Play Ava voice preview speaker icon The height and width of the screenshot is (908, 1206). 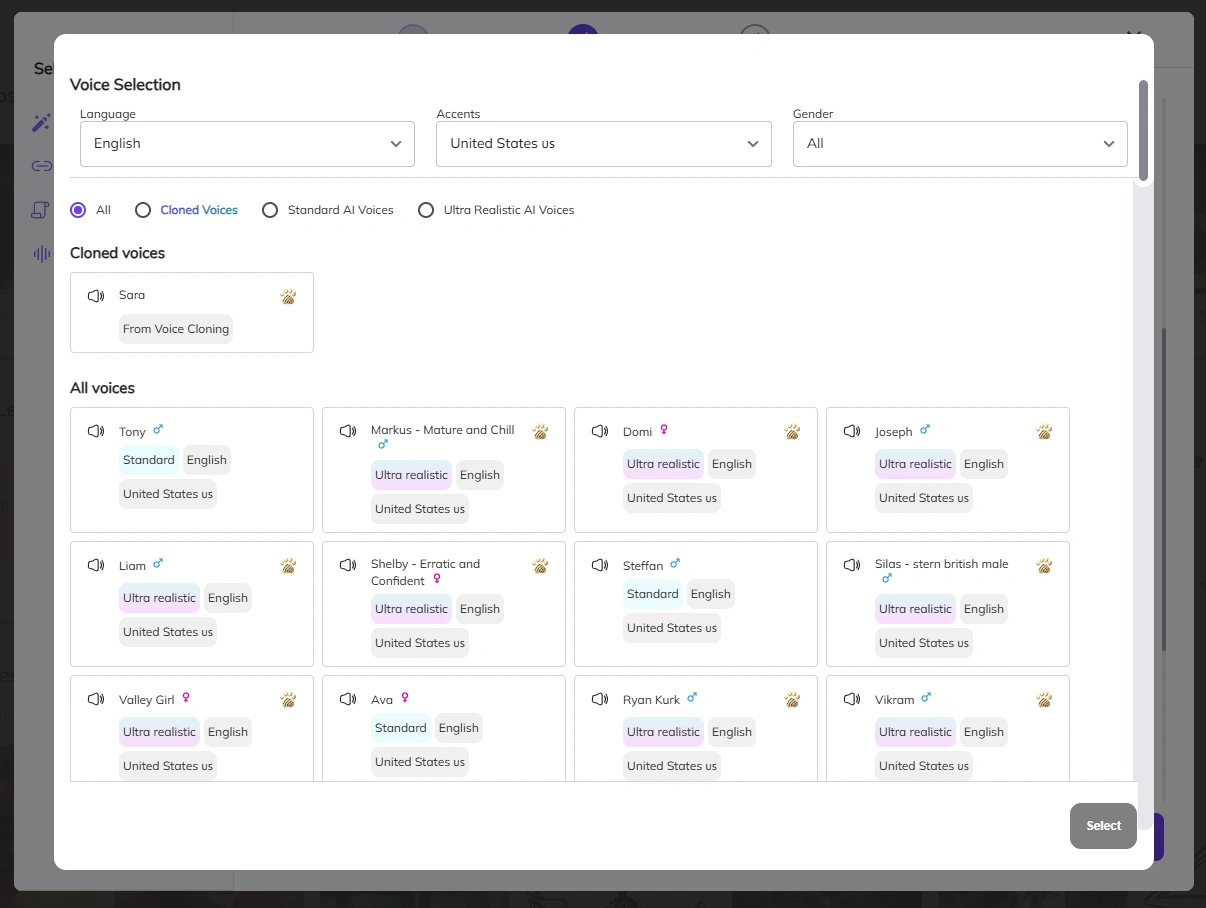click(x=348, y=699)
